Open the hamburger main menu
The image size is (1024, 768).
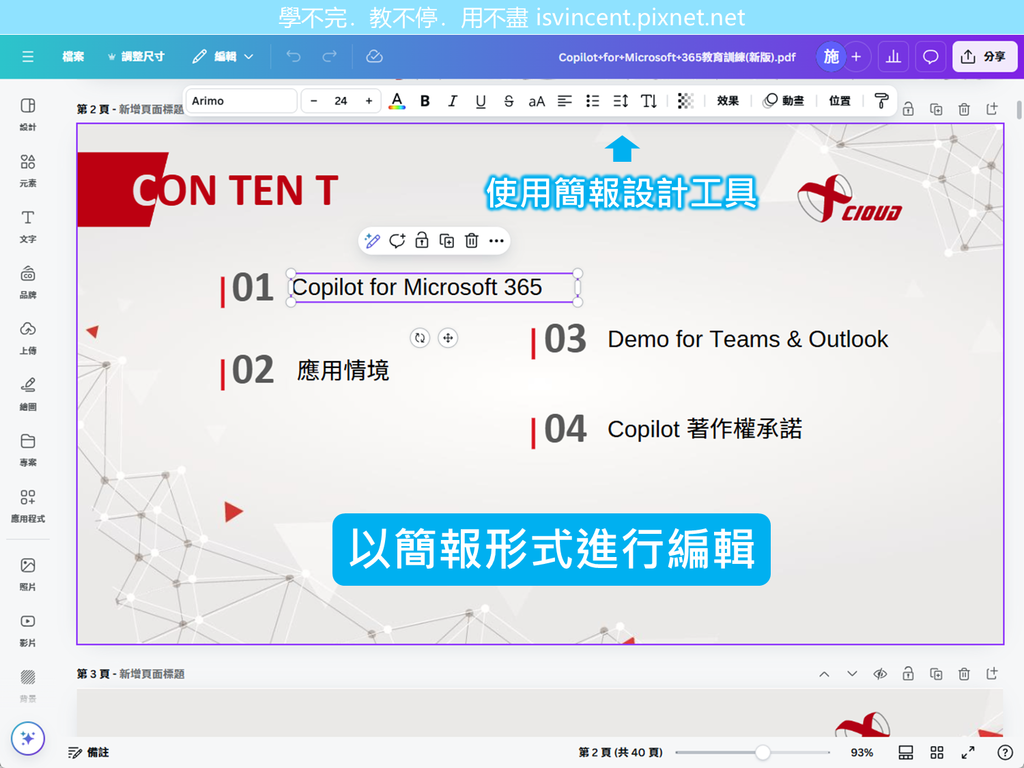[x=27, y=57]
